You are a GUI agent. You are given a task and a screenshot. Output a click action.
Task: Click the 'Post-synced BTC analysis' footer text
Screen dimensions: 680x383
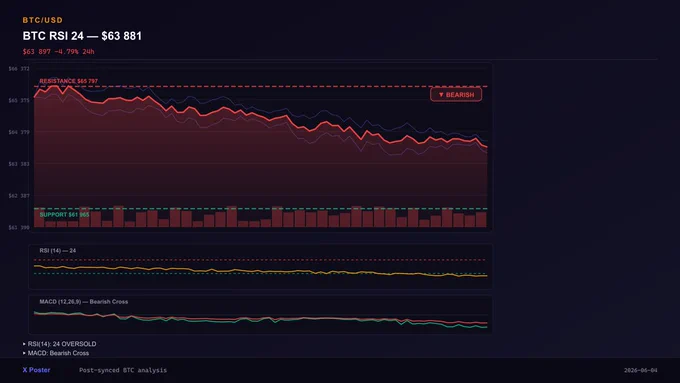click(123, 370)
